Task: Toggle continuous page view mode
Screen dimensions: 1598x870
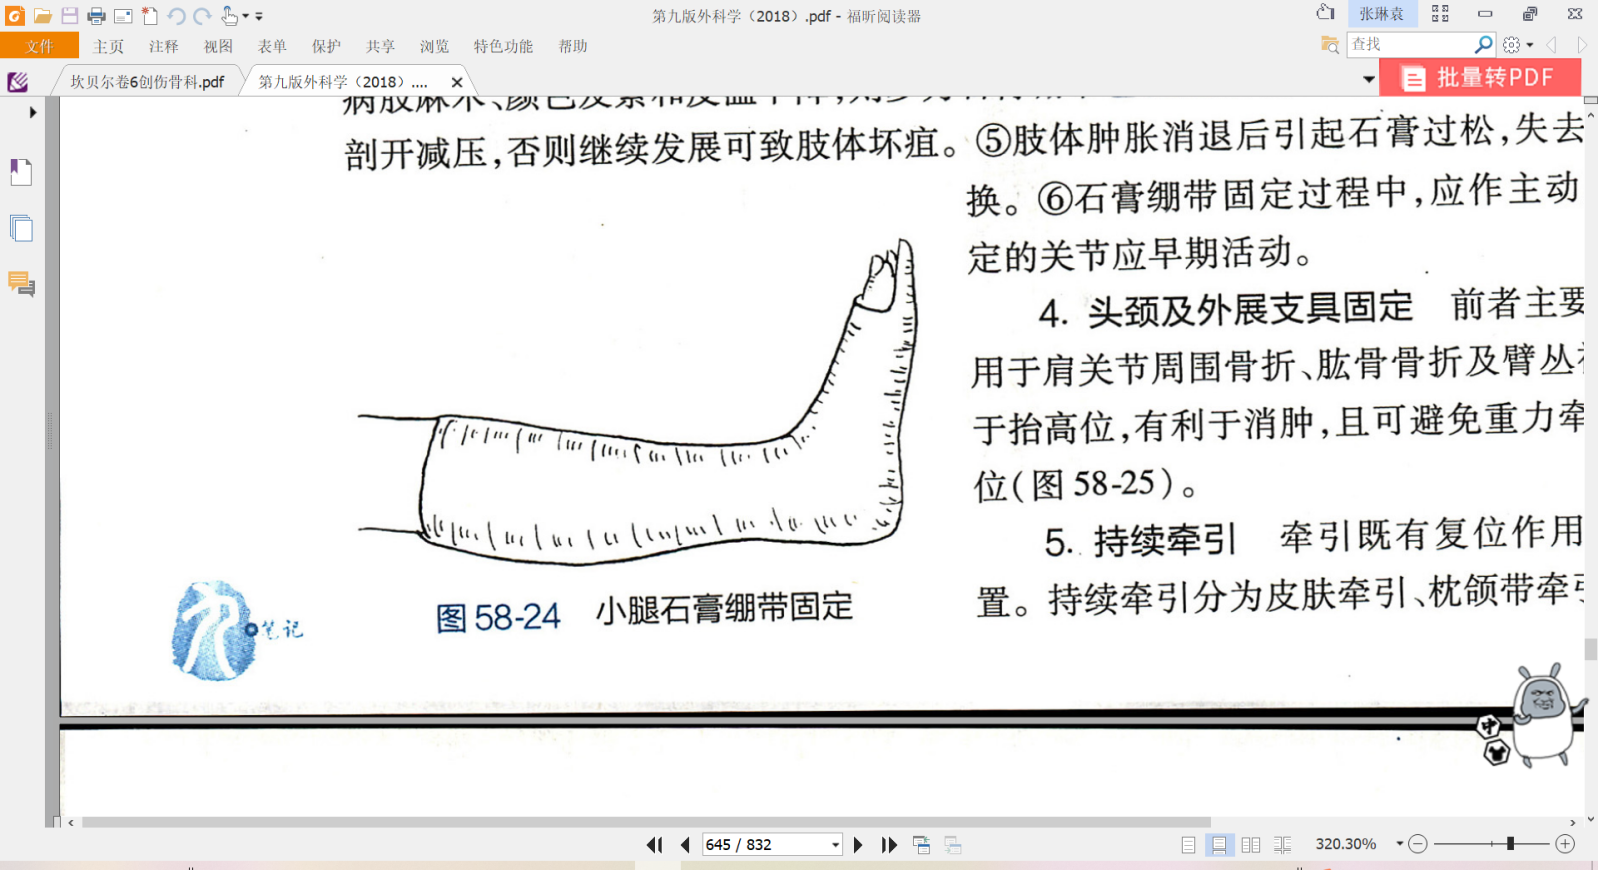Action: (1219, 845)
